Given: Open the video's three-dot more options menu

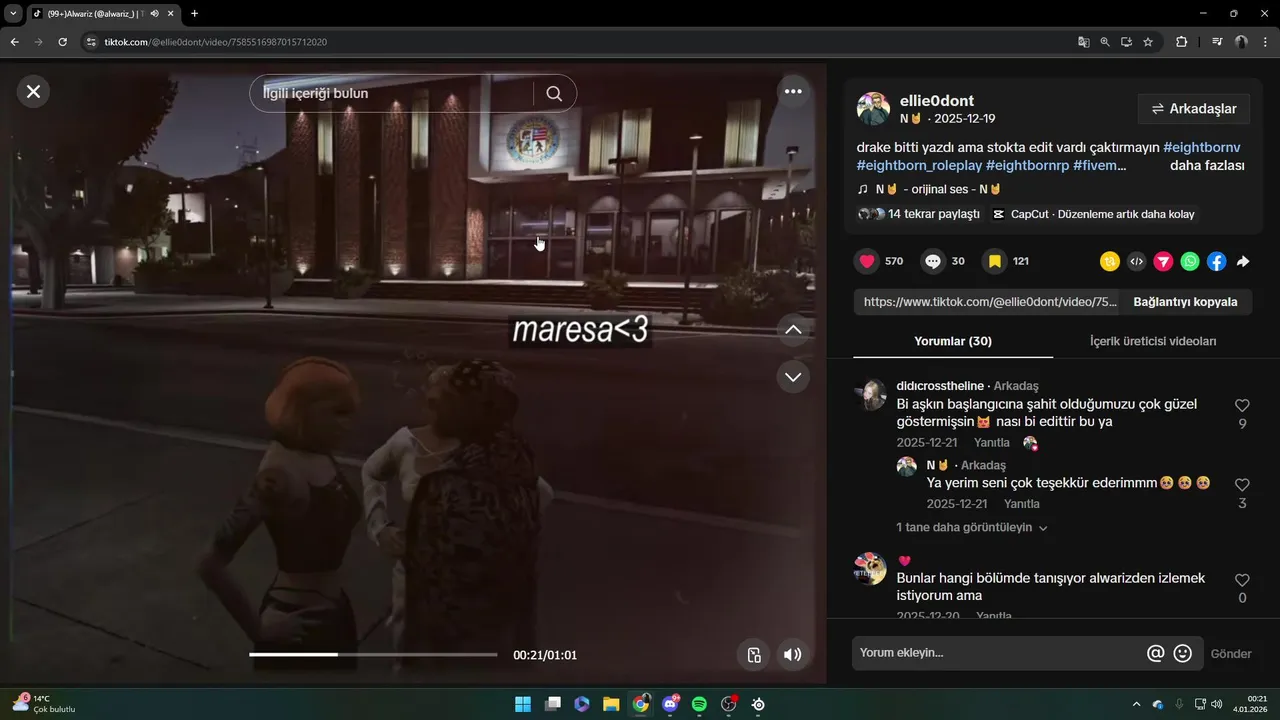Looking at the screenshot, I should pyautogui.click(x=793, y=92).
